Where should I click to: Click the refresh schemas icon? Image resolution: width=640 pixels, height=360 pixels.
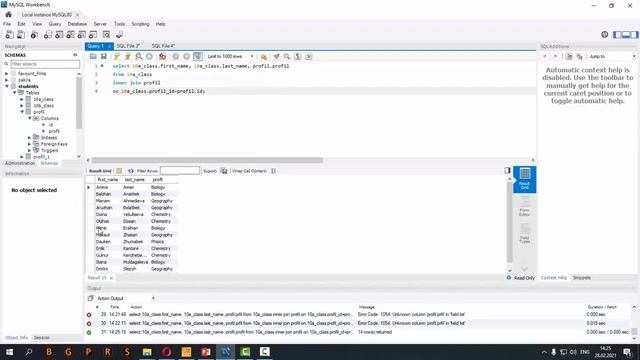[75, 55]
